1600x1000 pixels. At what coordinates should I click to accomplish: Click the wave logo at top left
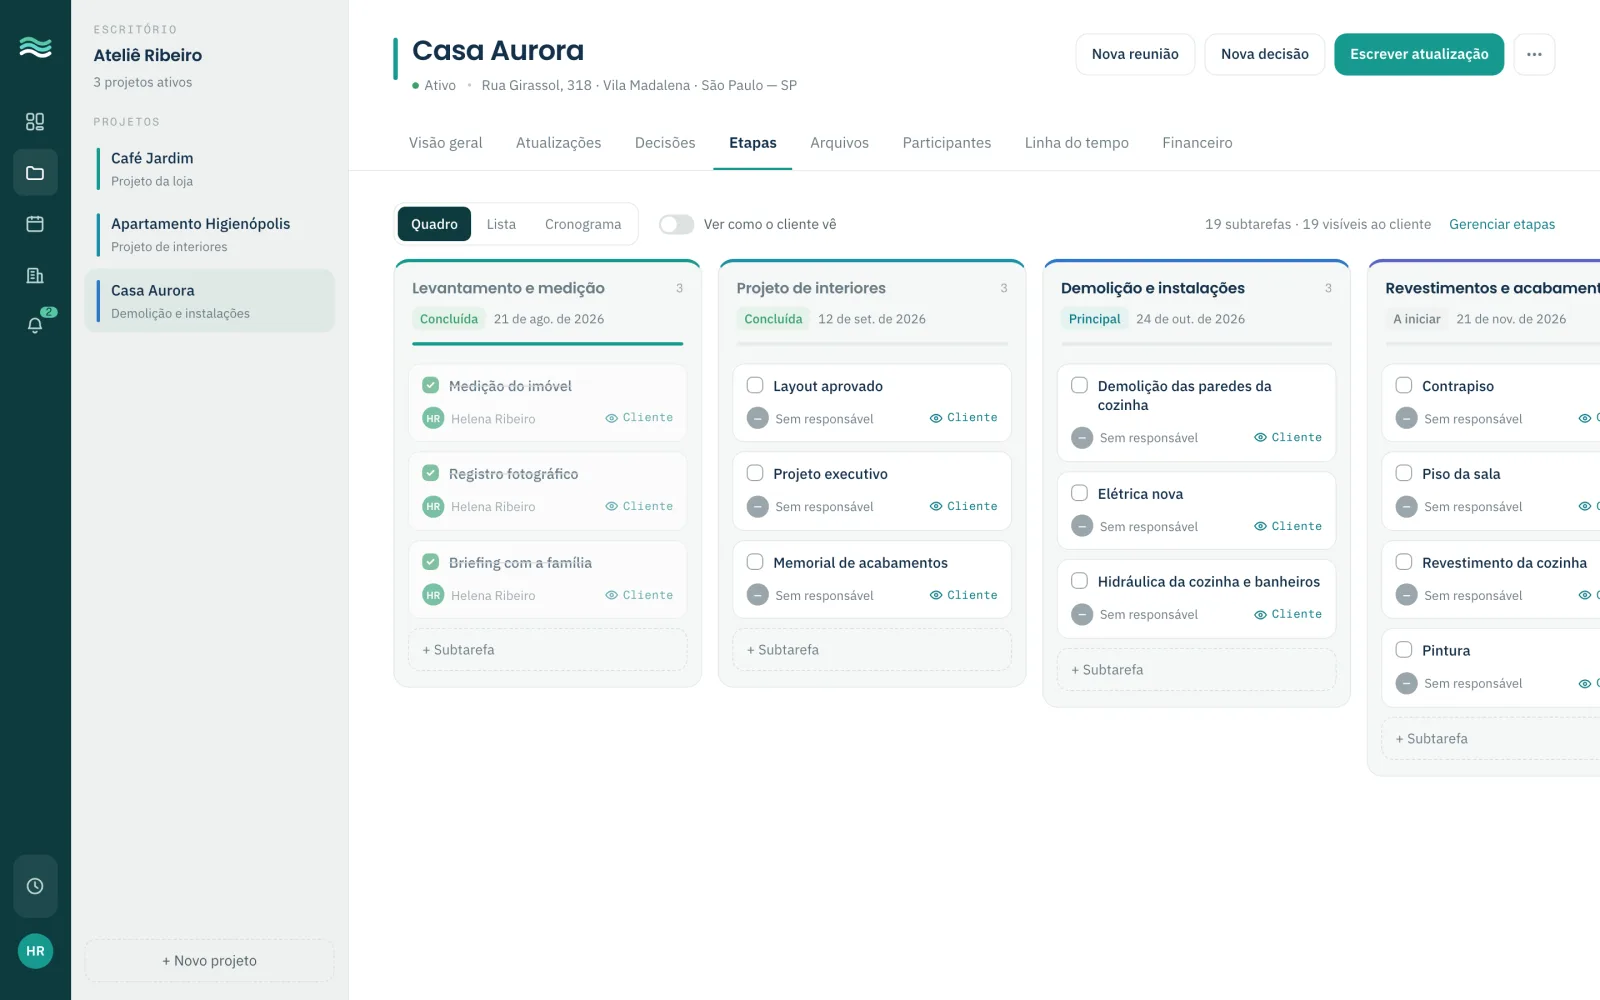point(35,47)
